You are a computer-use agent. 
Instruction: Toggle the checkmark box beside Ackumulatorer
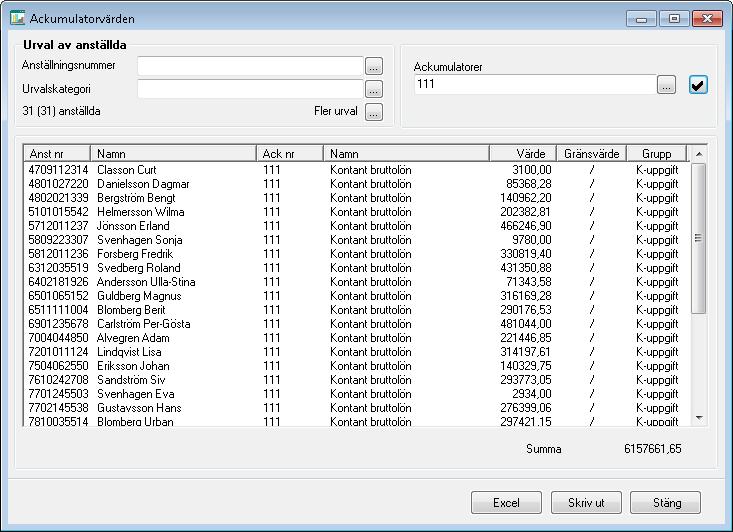[698, 85]
